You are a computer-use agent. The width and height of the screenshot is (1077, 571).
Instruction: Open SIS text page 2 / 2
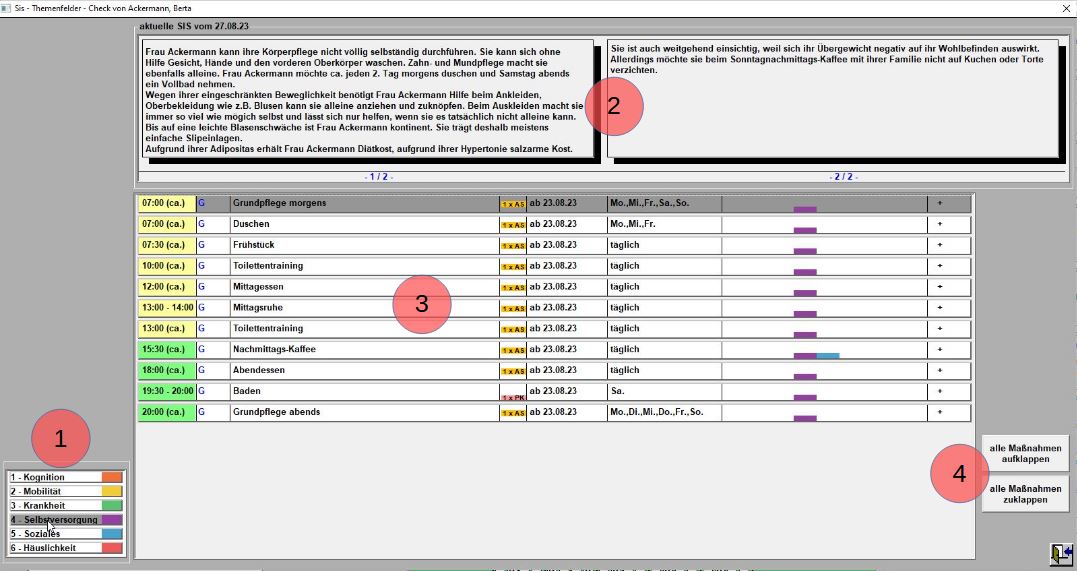[843, 177]
